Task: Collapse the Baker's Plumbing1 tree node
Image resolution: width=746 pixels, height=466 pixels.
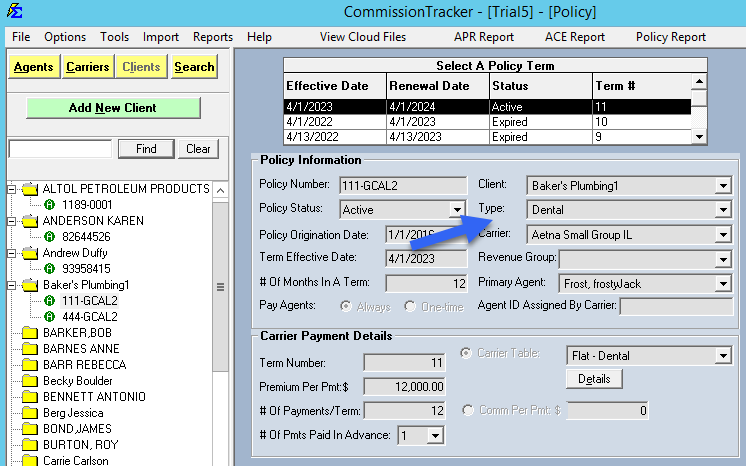Action: [x=13, y=285]
